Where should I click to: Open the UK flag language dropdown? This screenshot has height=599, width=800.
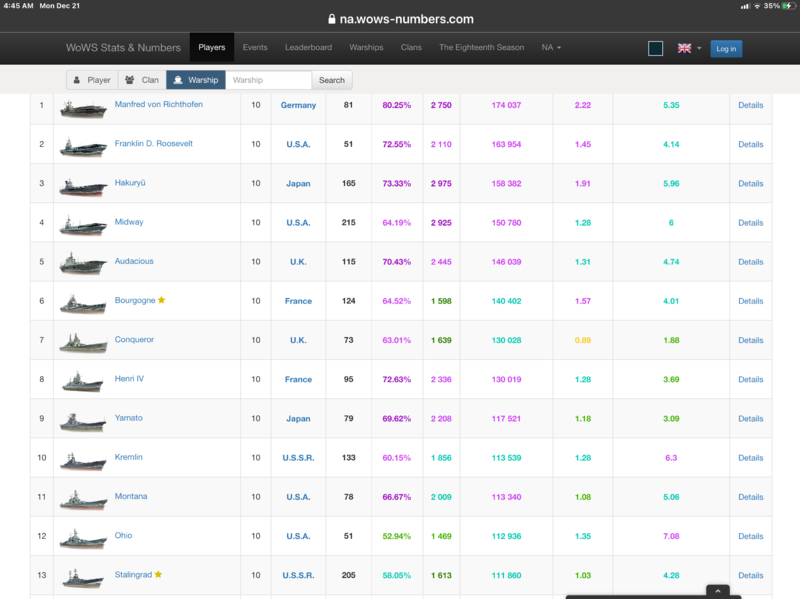[x=689, y=48]
